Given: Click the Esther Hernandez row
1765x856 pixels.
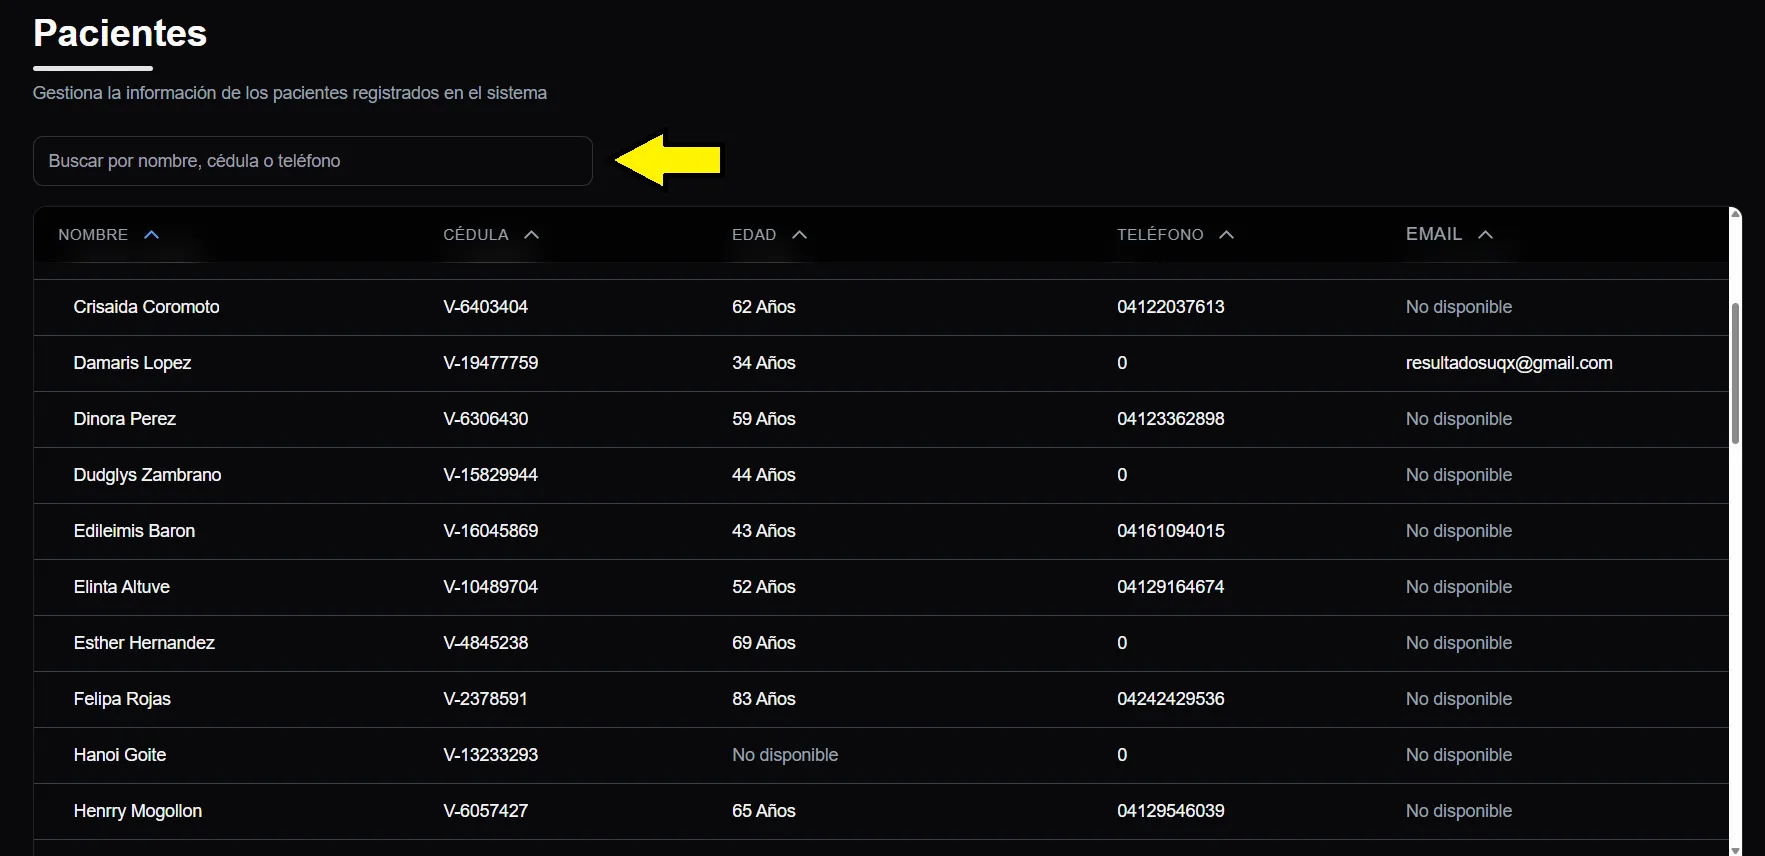Looking at the screenshot, I should click(144, 643).
